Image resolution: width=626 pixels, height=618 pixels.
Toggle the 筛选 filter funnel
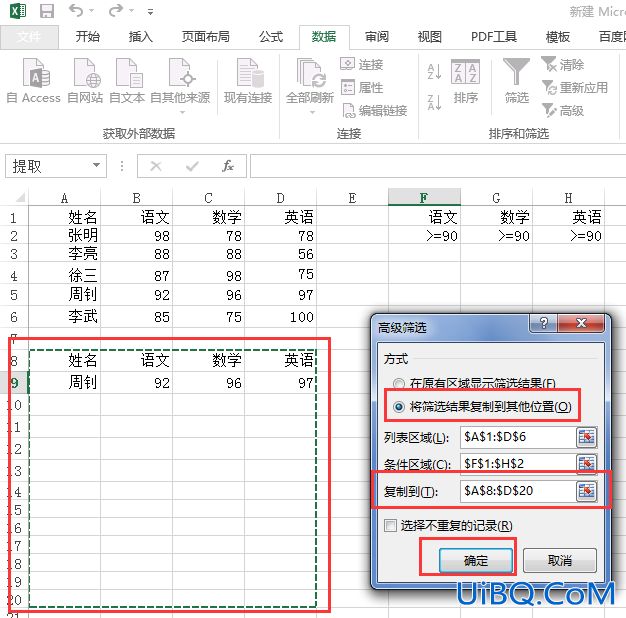(x=517, y=81)
